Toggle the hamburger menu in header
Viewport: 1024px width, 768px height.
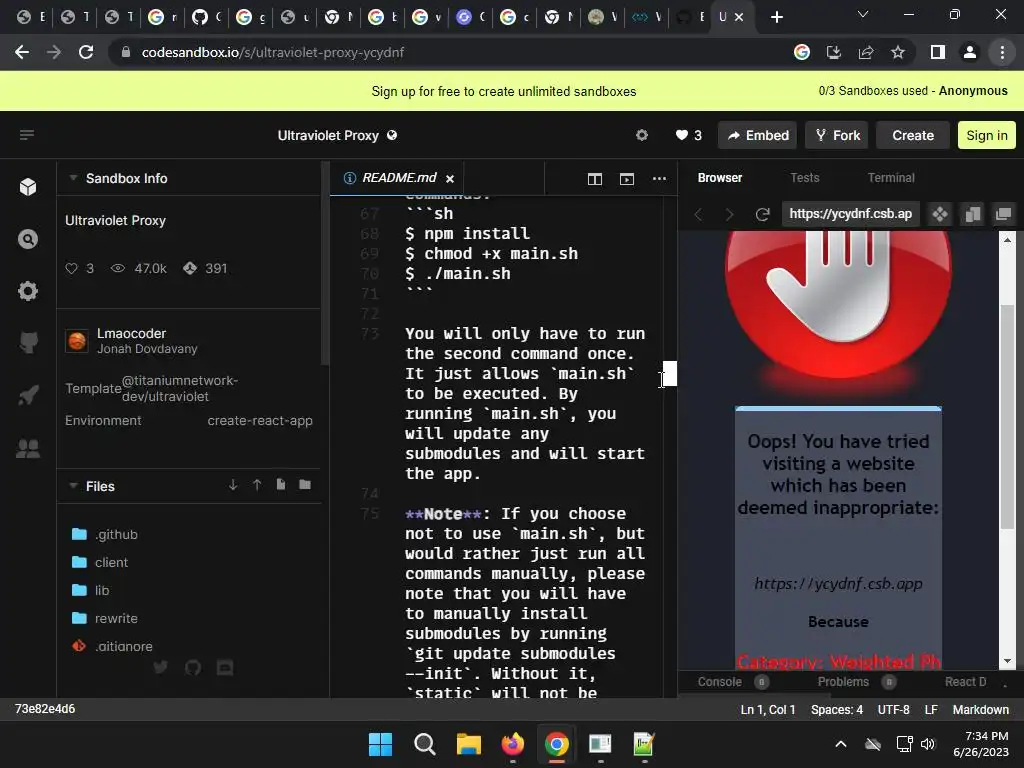27,135
